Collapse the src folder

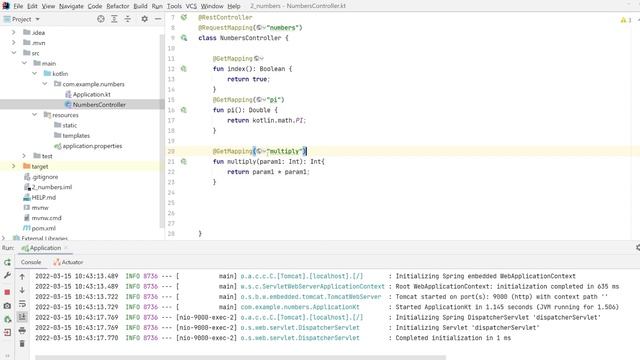coord(13,53)
